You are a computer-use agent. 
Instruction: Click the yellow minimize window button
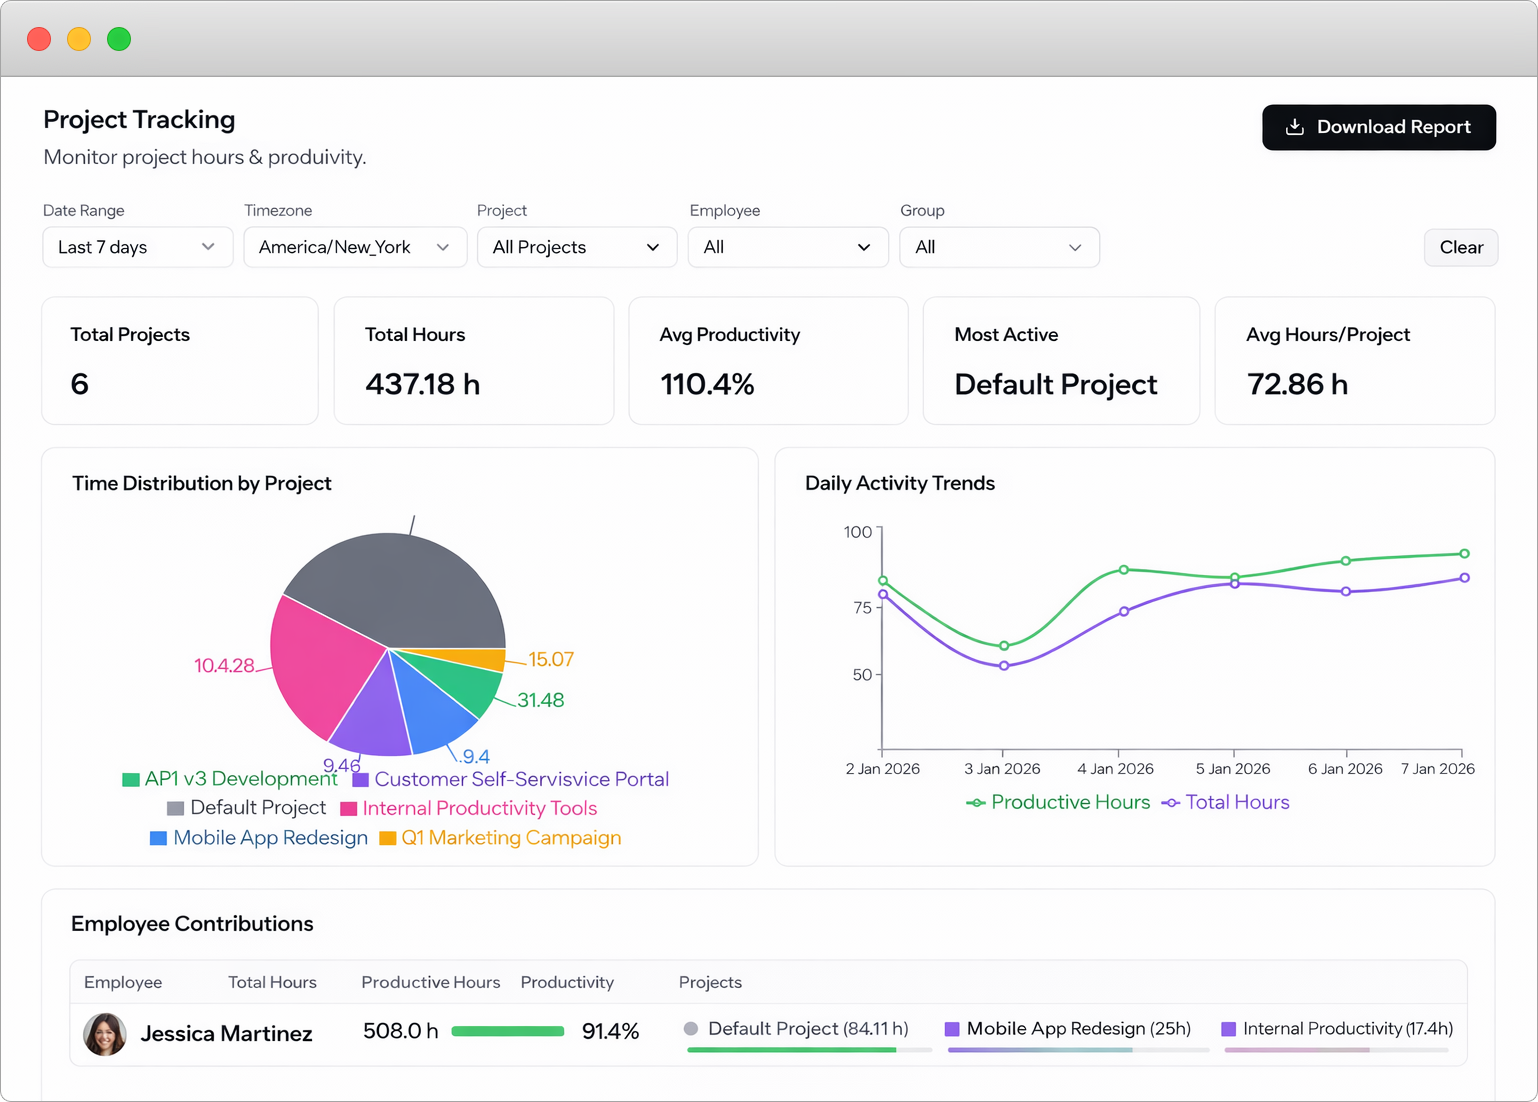(x=79, y=39)
